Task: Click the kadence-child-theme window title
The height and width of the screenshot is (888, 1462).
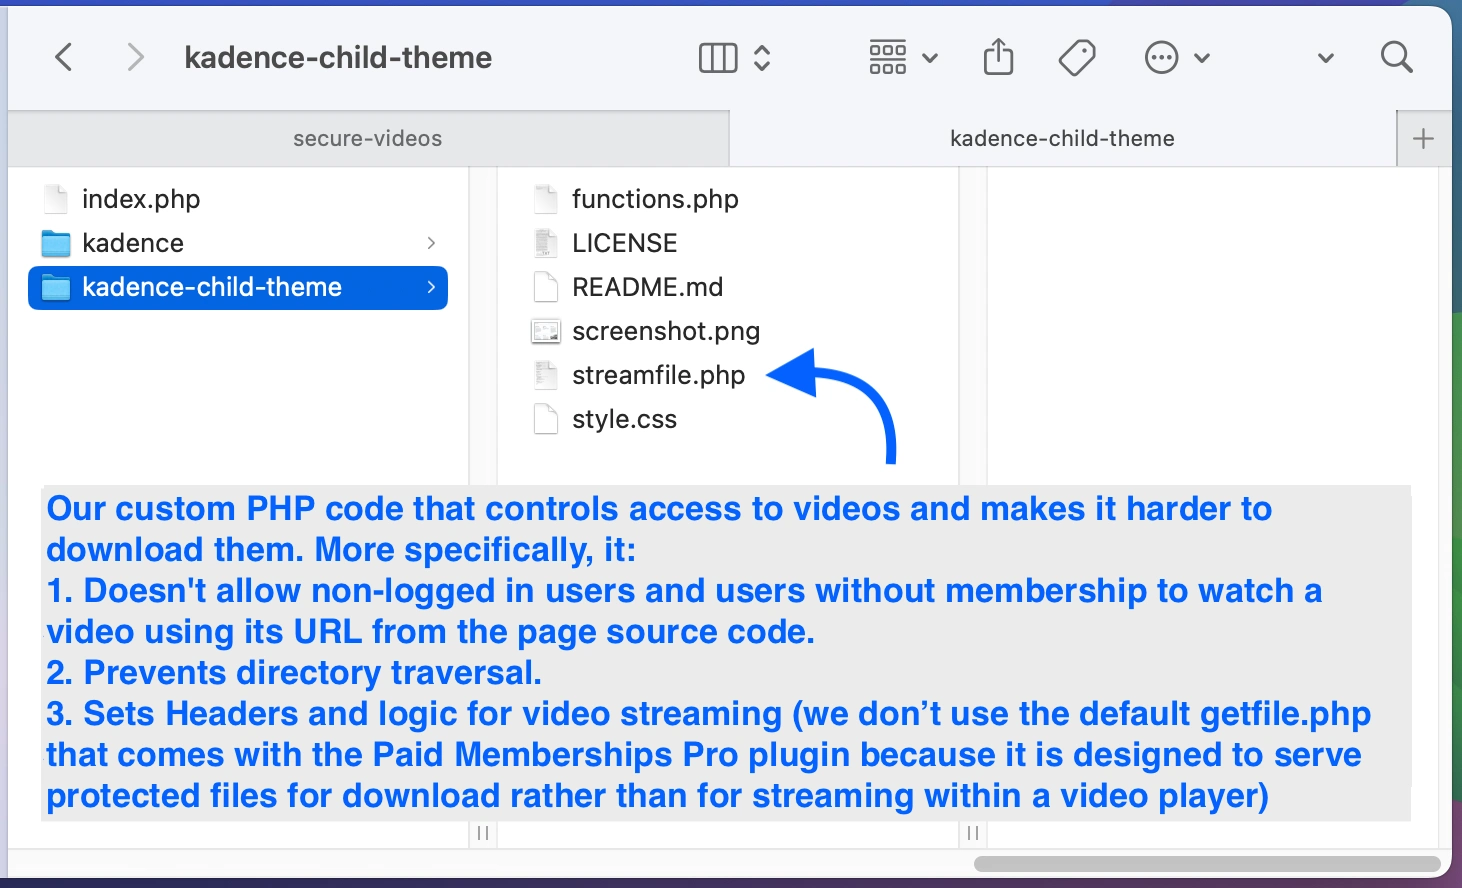Action: click(x=338, y=58)
